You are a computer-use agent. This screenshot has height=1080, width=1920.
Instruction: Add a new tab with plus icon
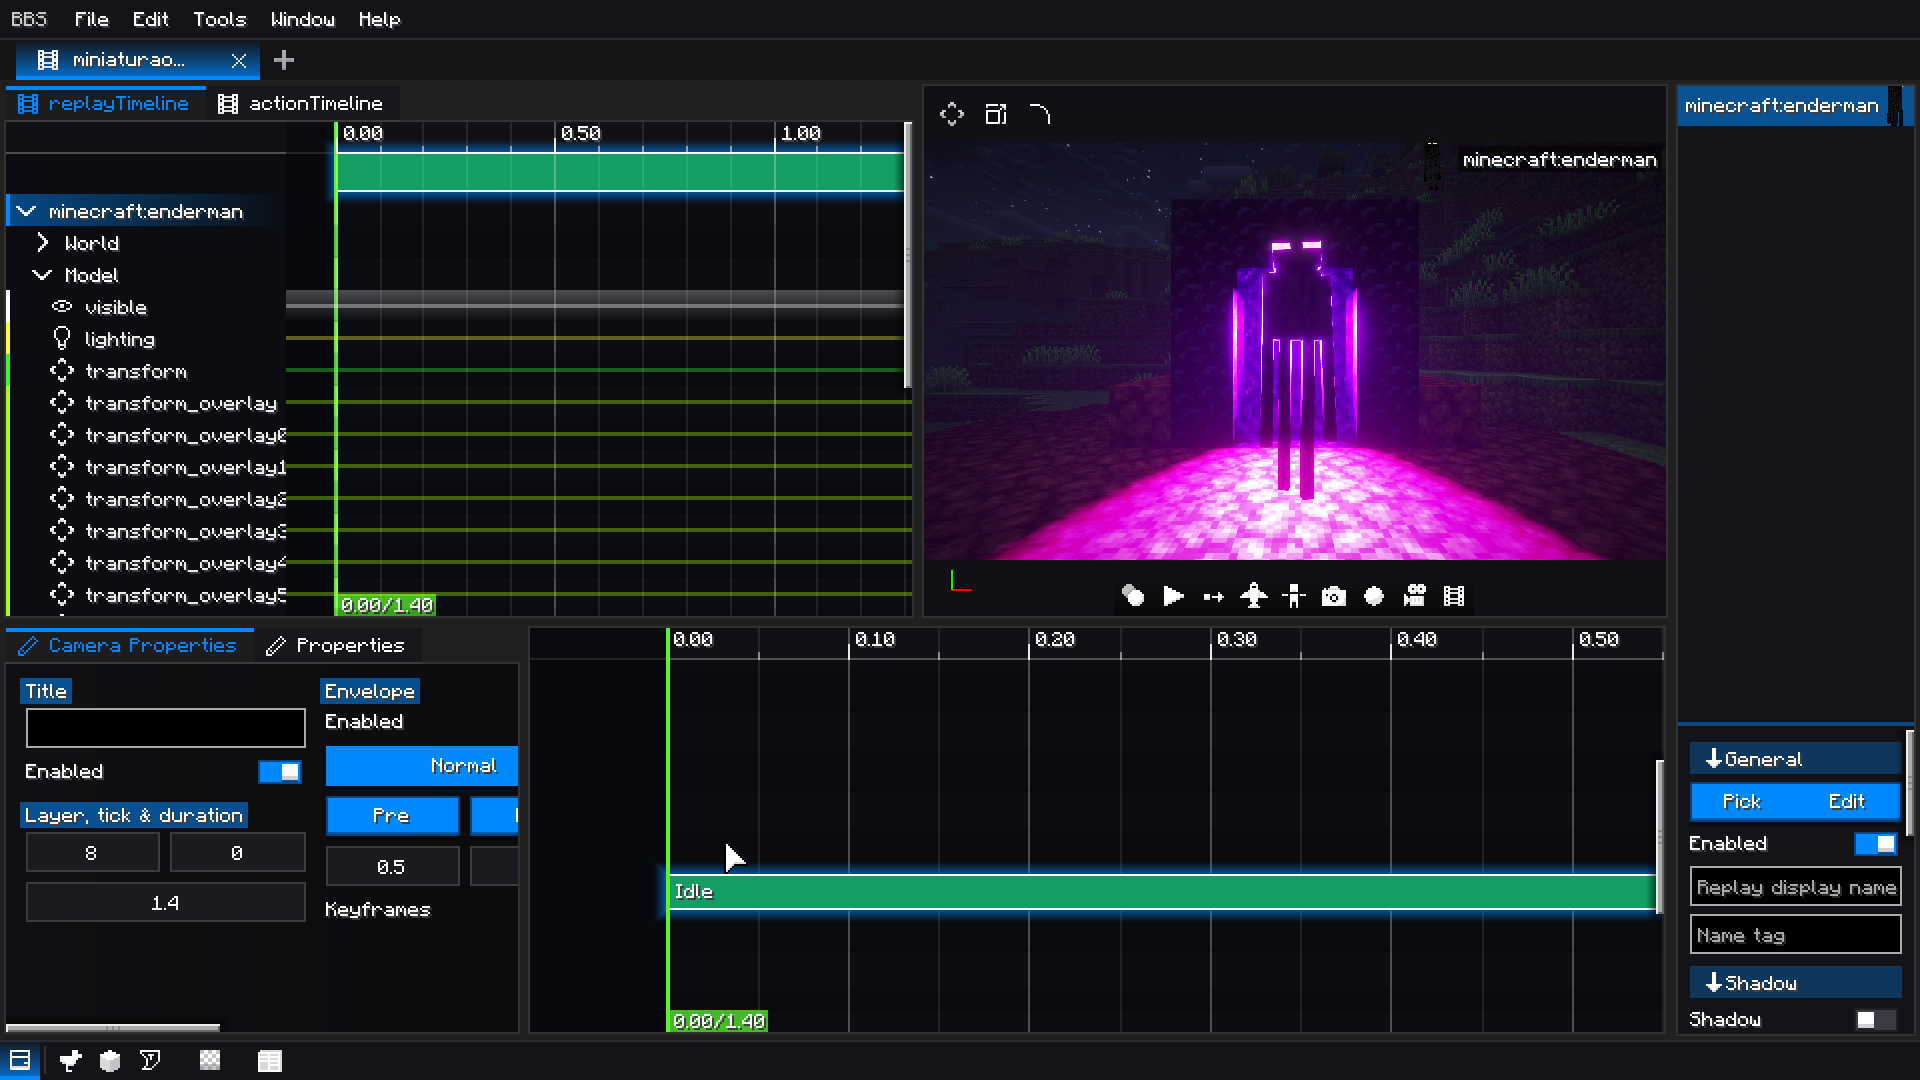pos(284,60)
